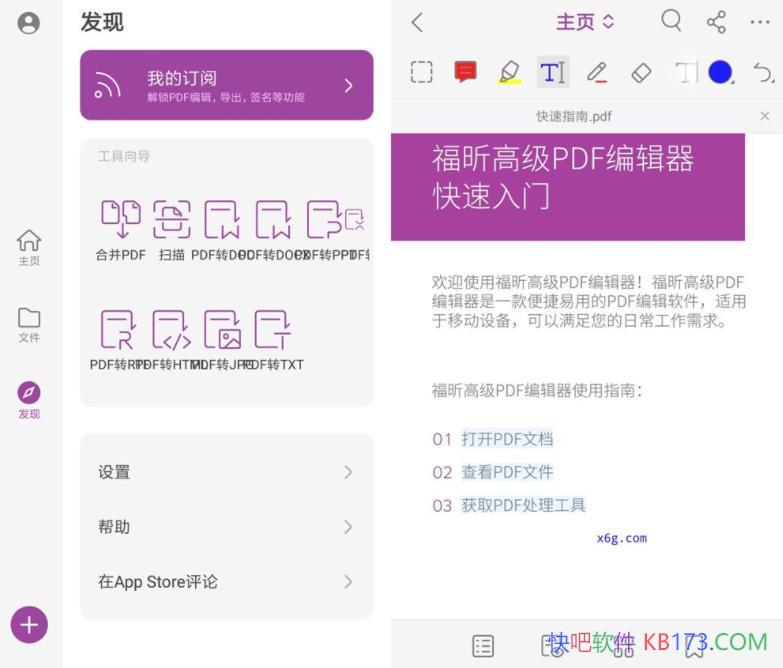The image size is (783, 668).
Task: Open the 主页 dropdown in the header
Action: pos(585,22)
